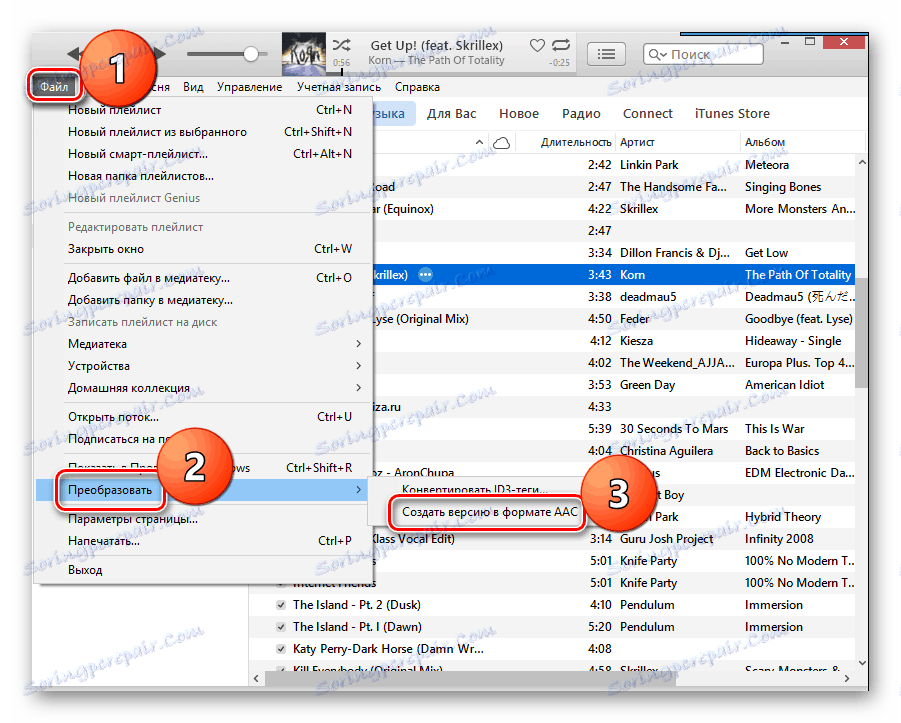The image size is (901, 723).
Task: Open the Up Next list button
Action: point(606,54)
